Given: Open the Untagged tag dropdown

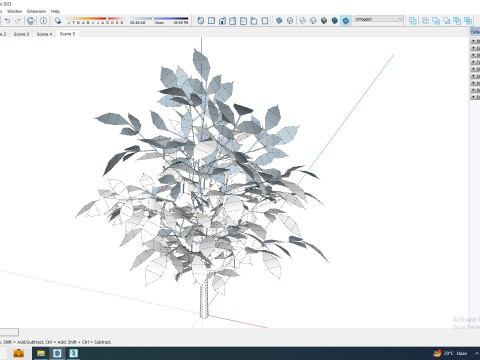Looking at the screenshot, I should (x=379, y=19).
